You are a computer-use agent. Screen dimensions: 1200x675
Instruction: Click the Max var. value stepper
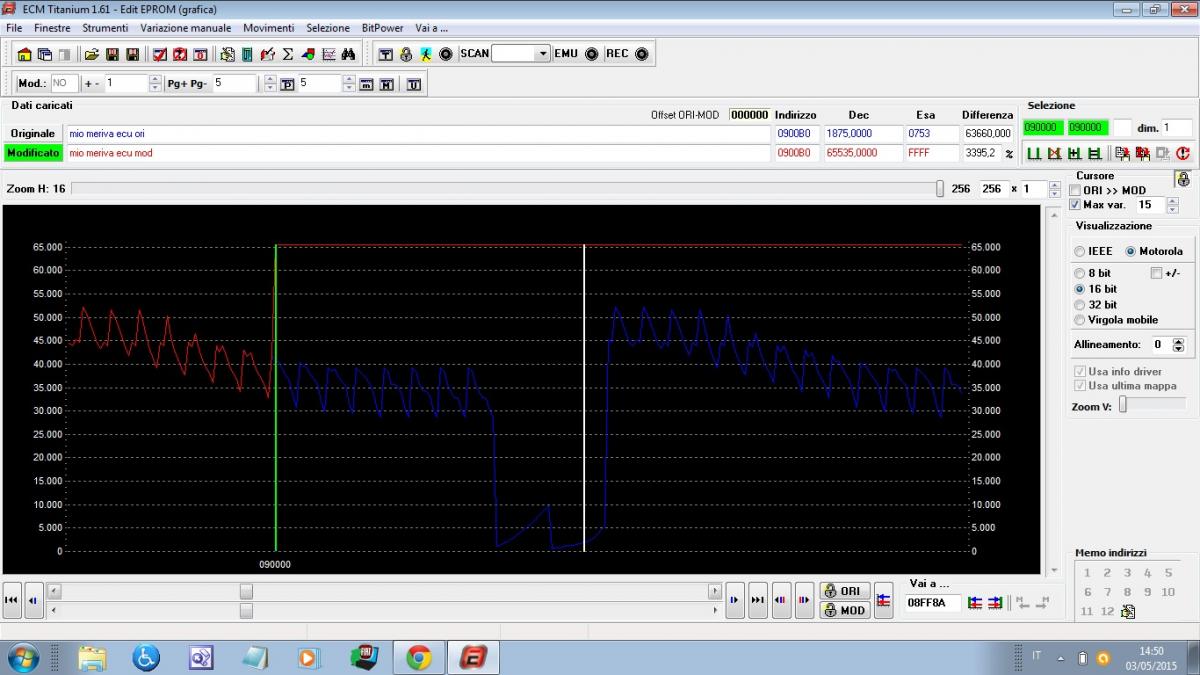pyautogui.click(x=1172, y=205)
